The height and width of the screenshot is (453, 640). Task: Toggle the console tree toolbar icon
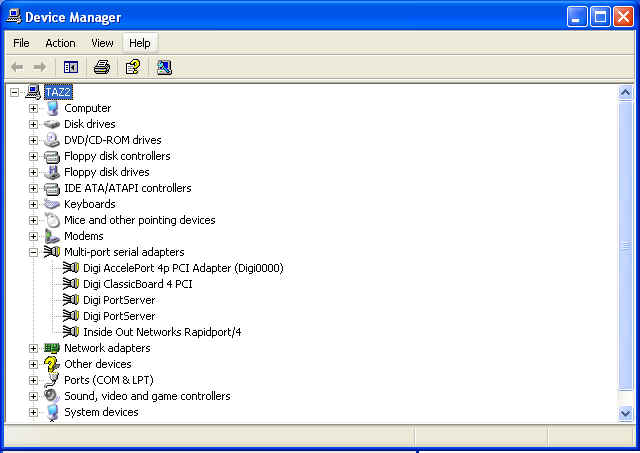point(71,67)
